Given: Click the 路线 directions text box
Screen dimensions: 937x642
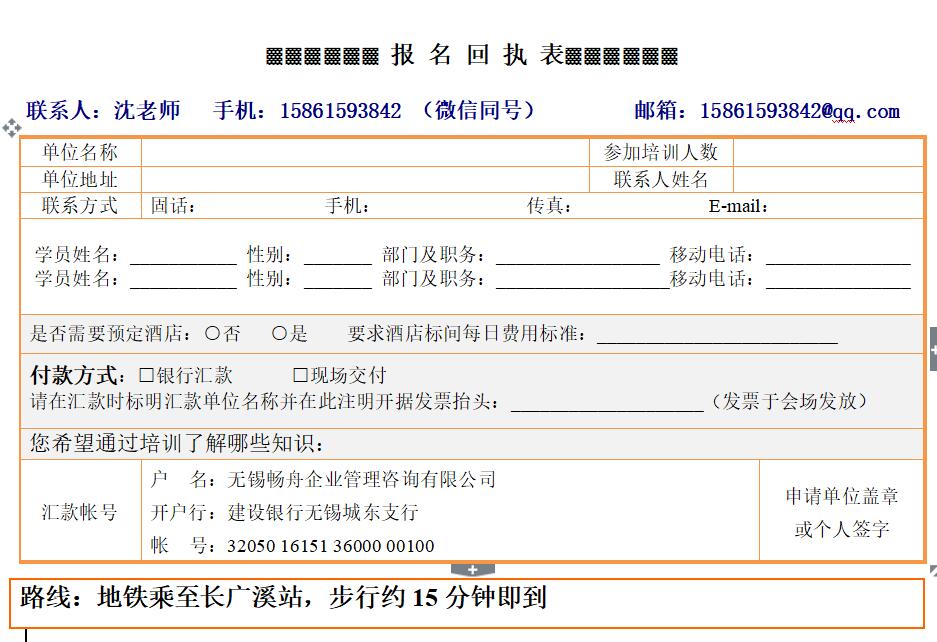Looking at the screenshot, I should [x=467, y=600].
